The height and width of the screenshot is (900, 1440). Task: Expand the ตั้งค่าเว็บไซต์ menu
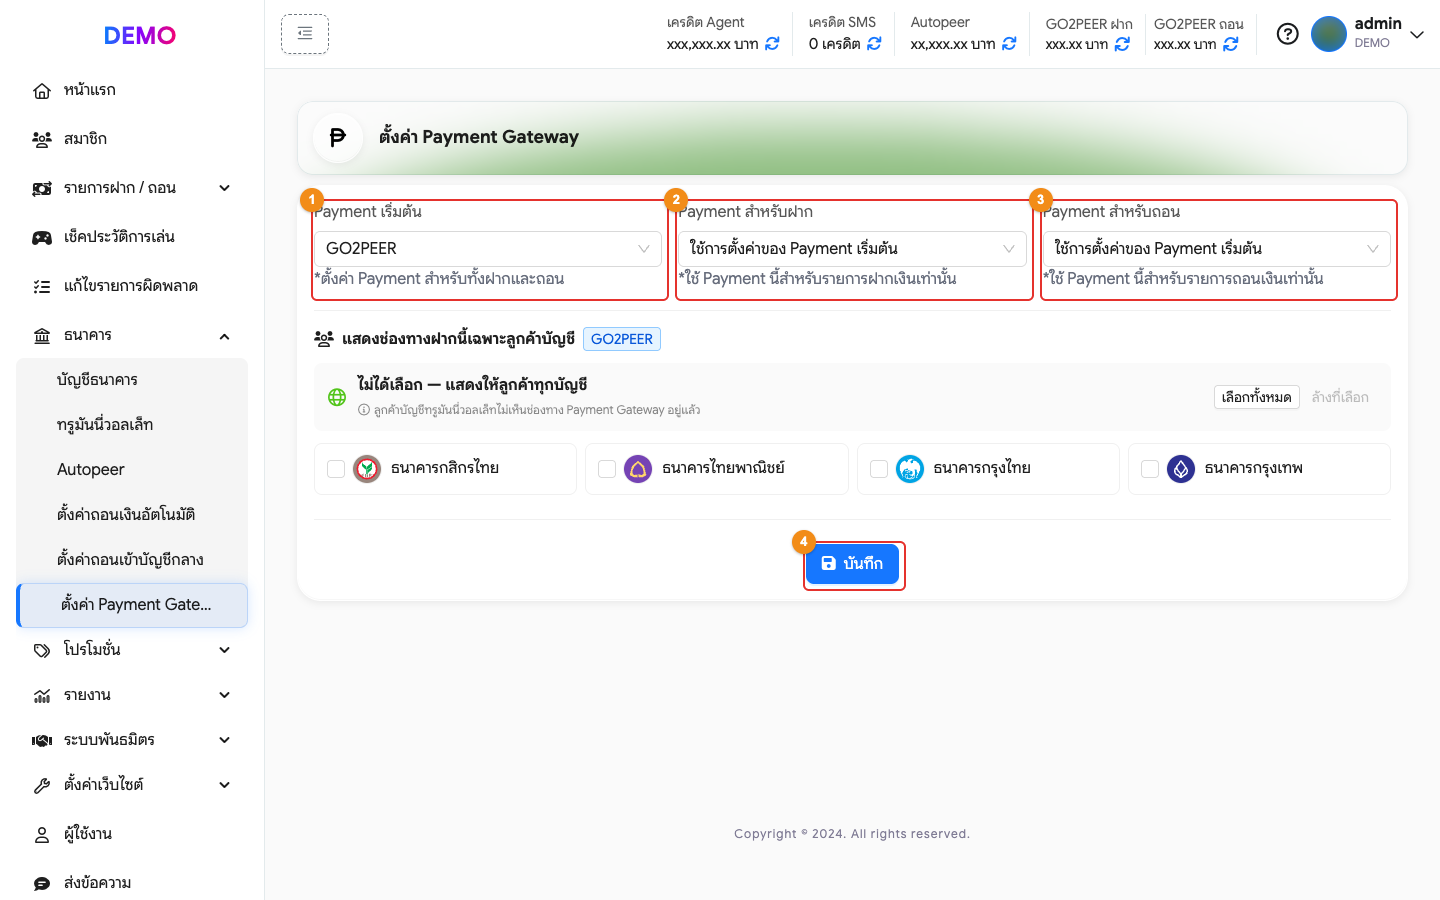pyautogui.click(x=225, y=785)
